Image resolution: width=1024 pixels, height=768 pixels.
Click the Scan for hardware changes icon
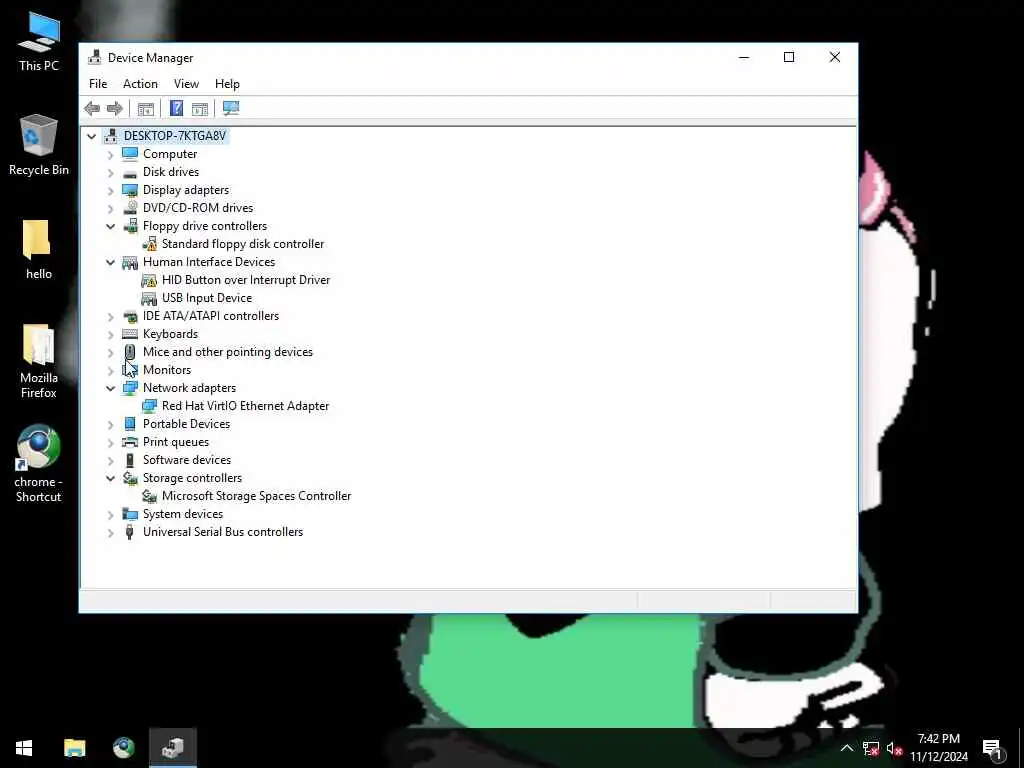(231, 108)
